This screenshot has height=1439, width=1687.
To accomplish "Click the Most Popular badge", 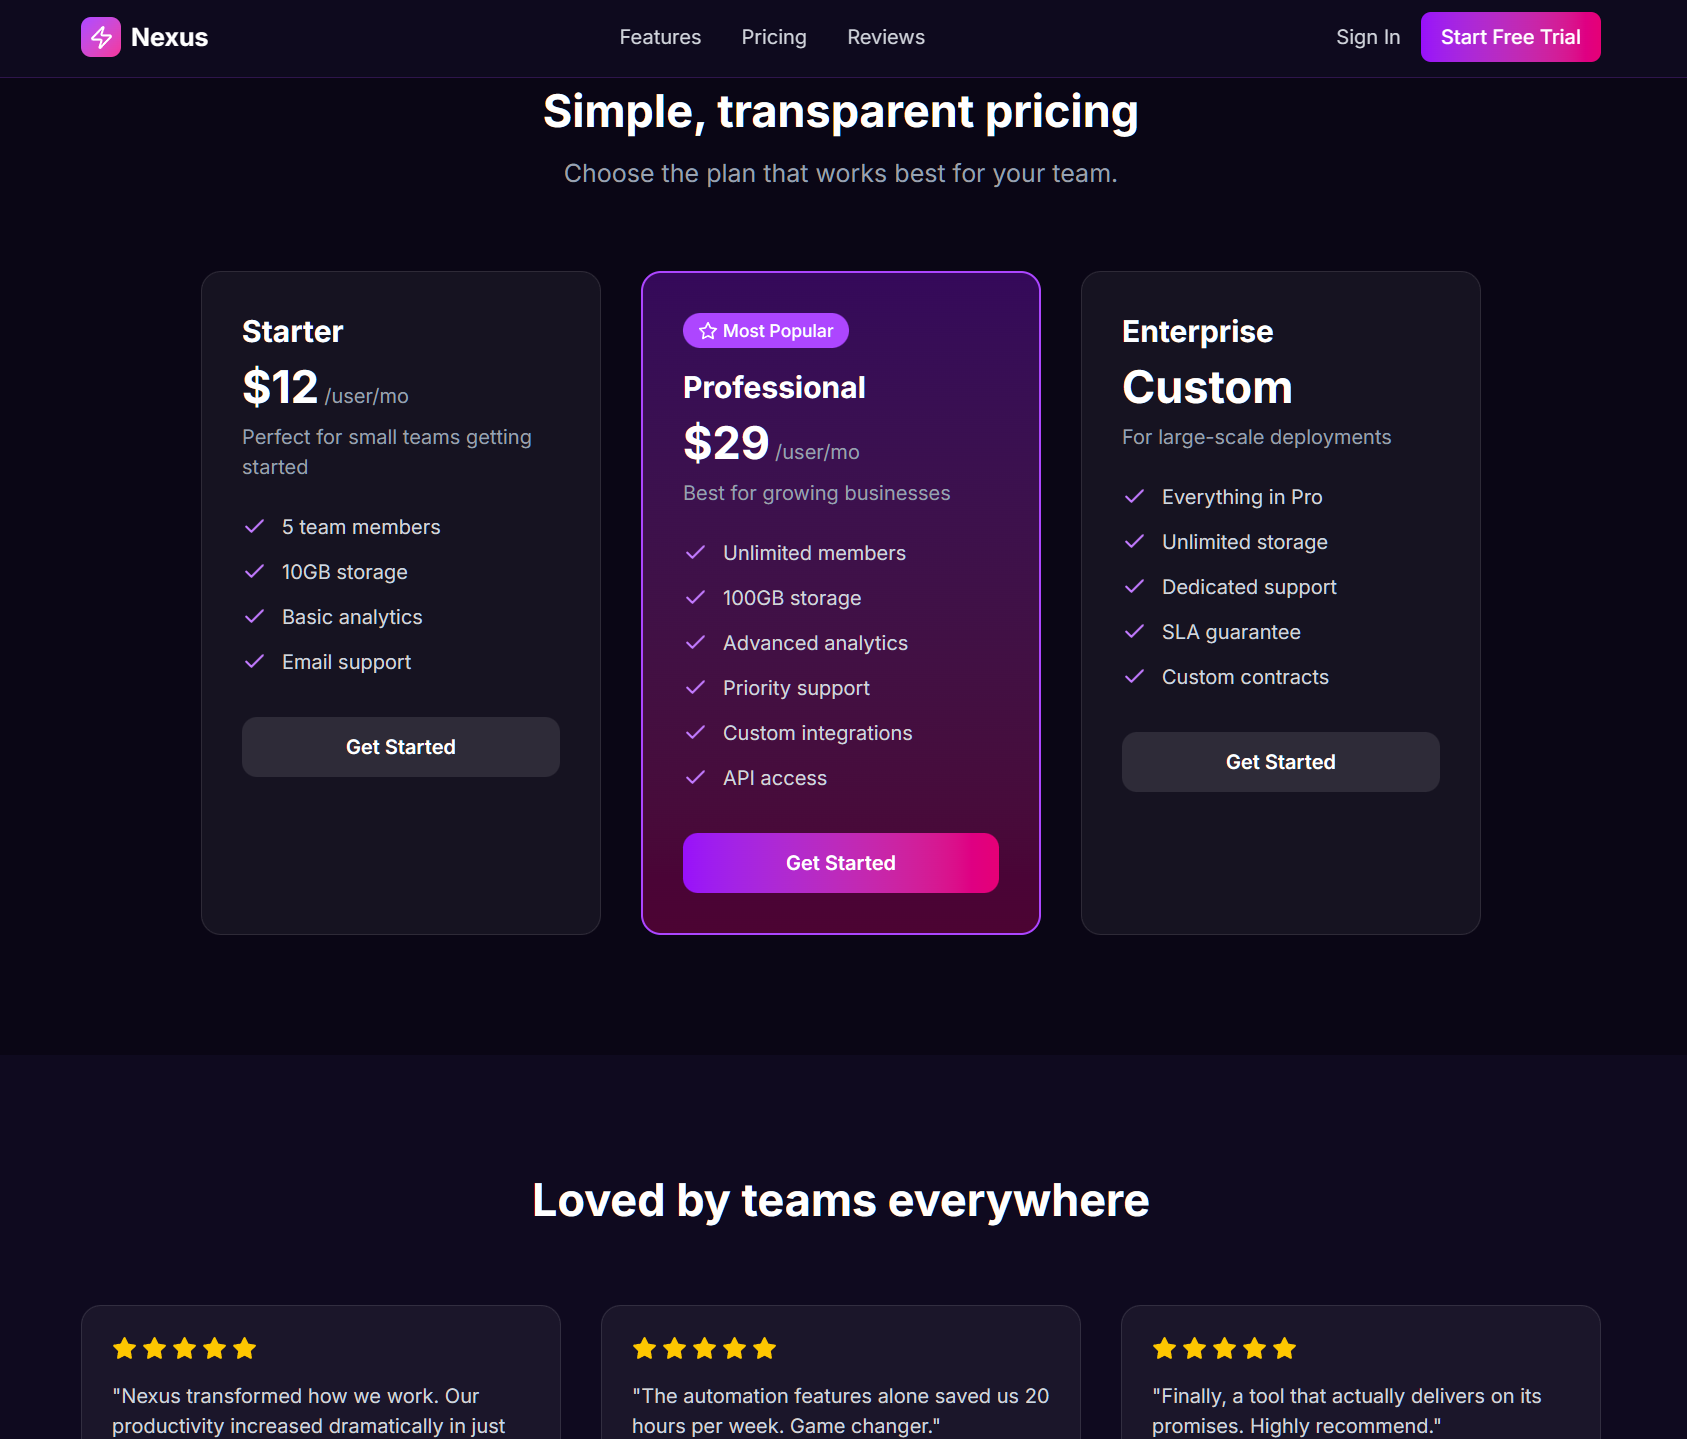I will click(765, 330).
